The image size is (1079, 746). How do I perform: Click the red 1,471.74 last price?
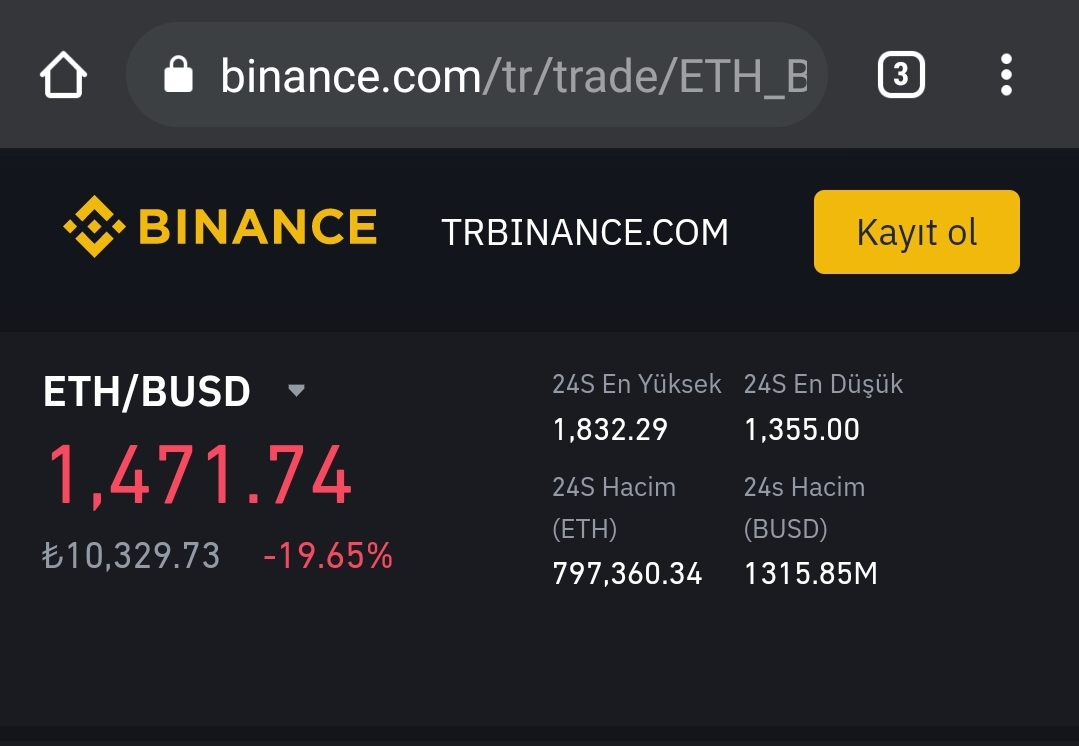click(x=200, y=477)
